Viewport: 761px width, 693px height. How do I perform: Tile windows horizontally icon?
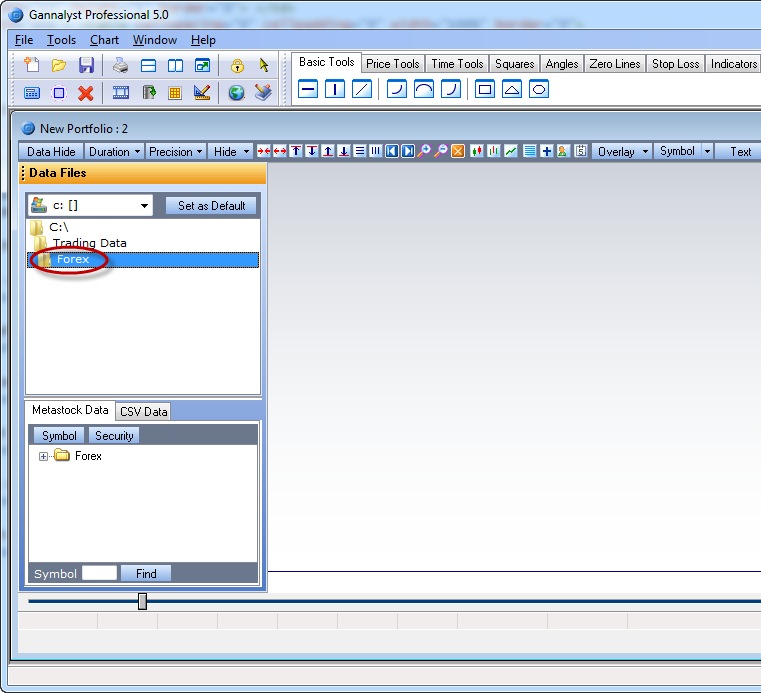coord(148,66)
